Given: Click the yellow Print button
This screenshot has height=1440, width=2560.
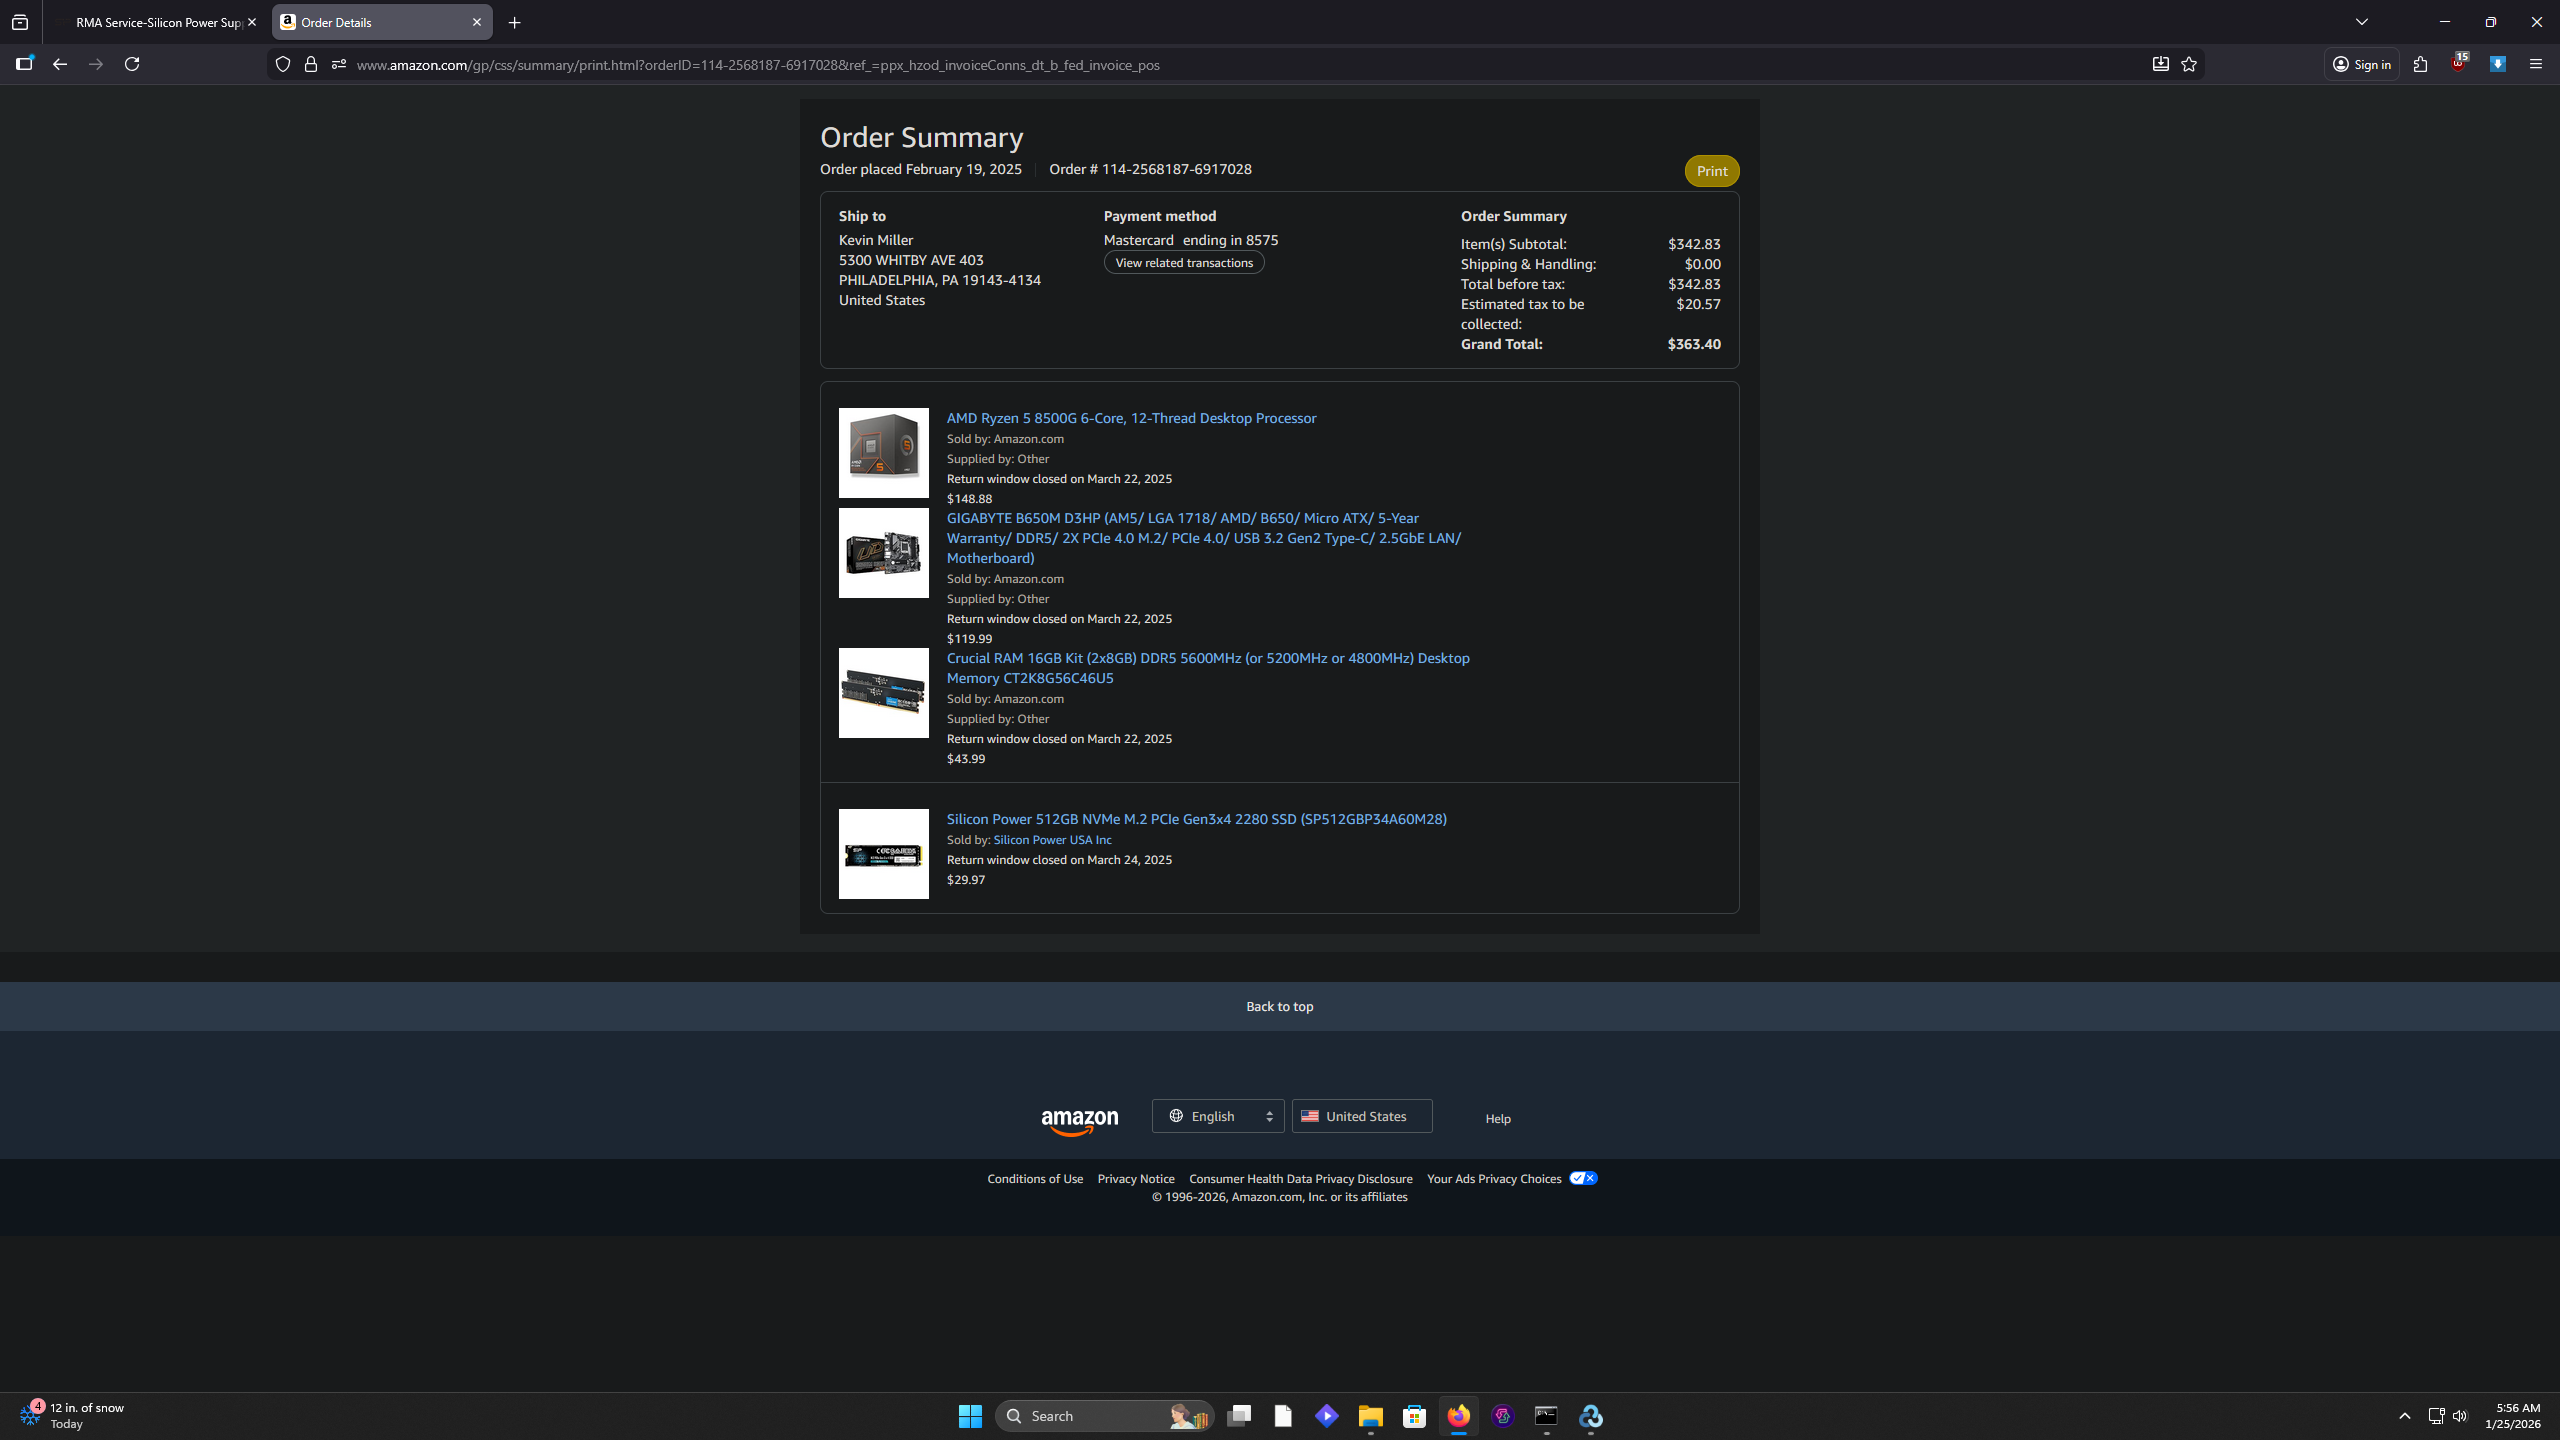Looking at the screenshot, I should pyautogui.click(x=1711, y=171).
